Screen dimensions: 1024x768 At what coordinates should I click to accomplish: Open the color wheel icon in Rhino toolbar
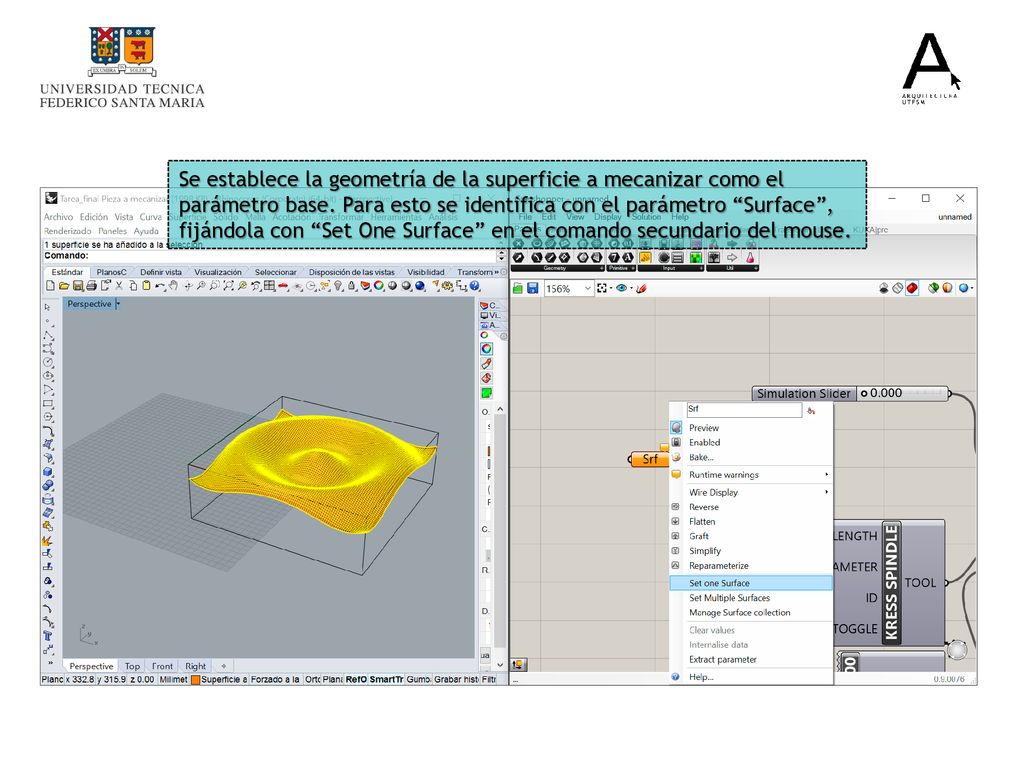(x=379, y=285)
